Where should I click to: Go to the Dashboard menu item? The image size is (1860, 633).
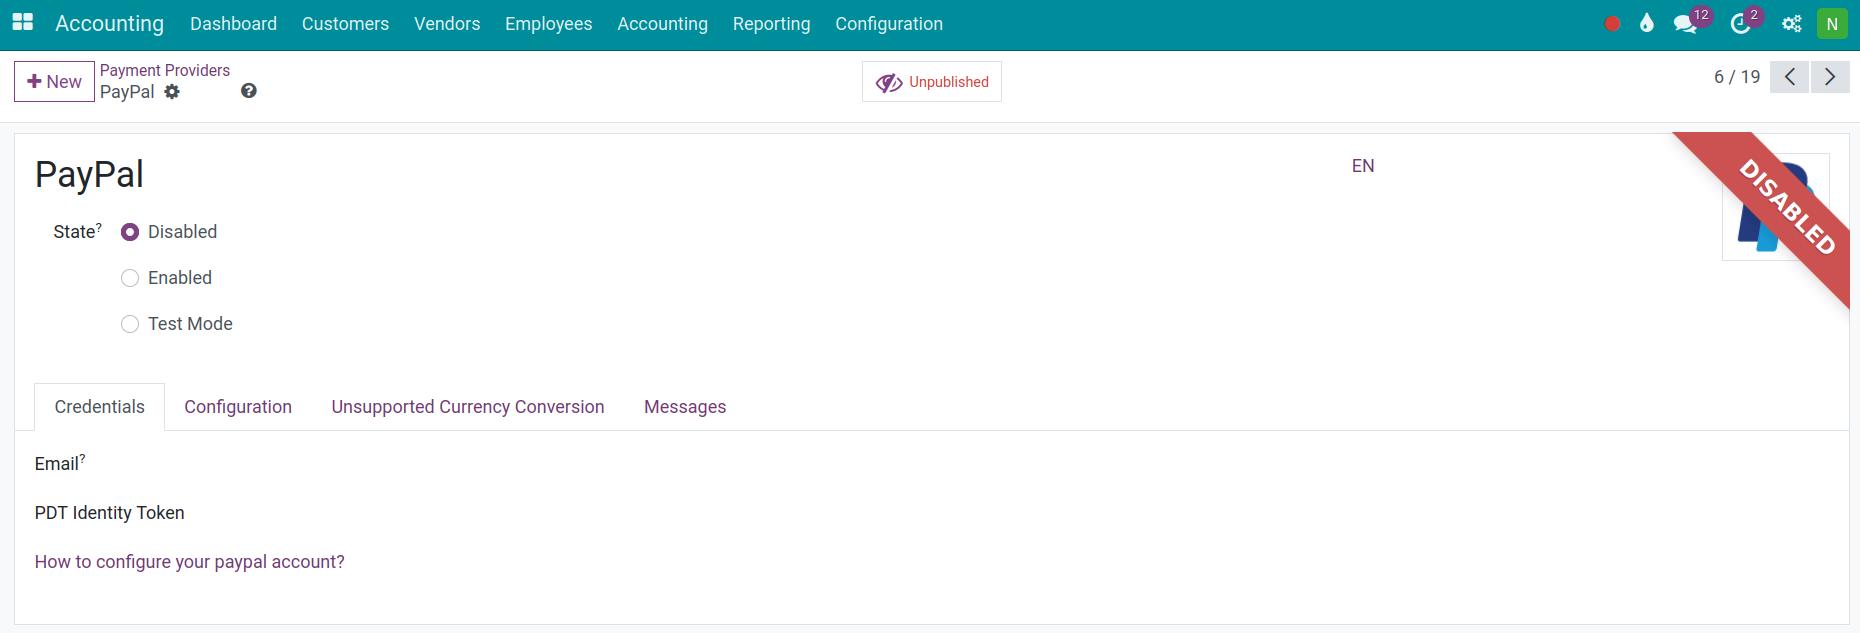233,24
